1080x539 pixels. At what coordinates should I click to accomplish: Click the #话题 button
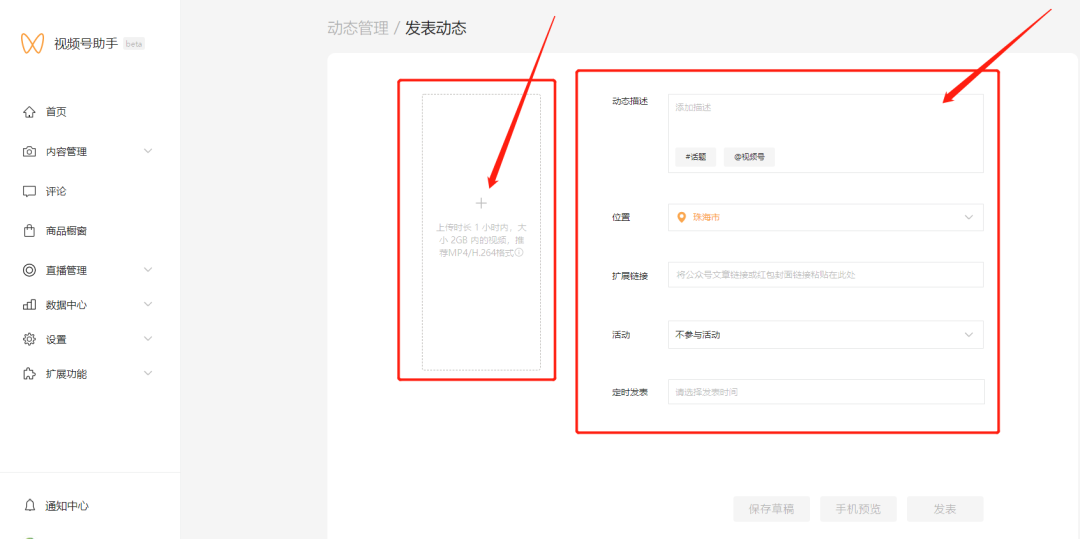[x=696, y=157]
